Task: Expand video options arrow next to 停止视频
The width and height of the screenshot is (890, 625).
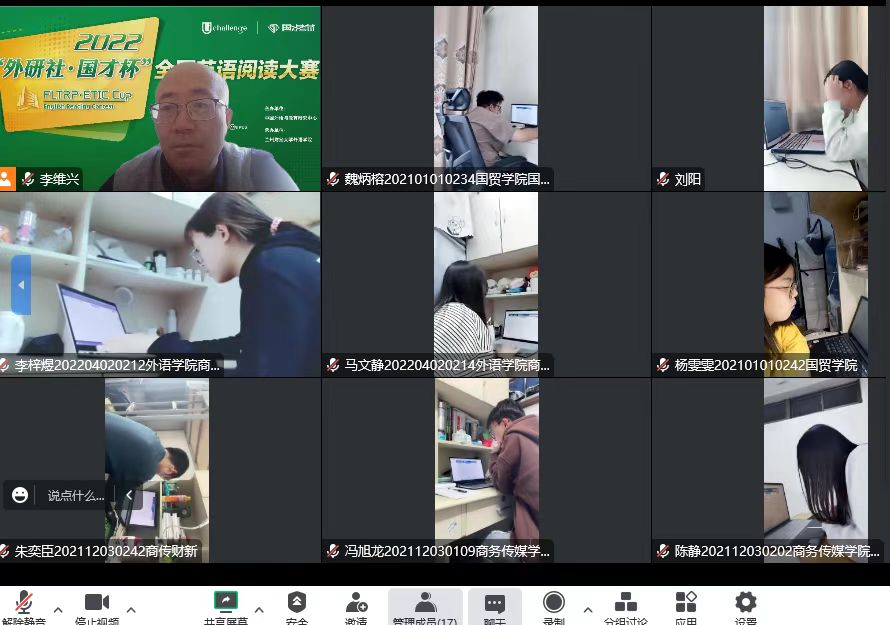Action: 131,610
